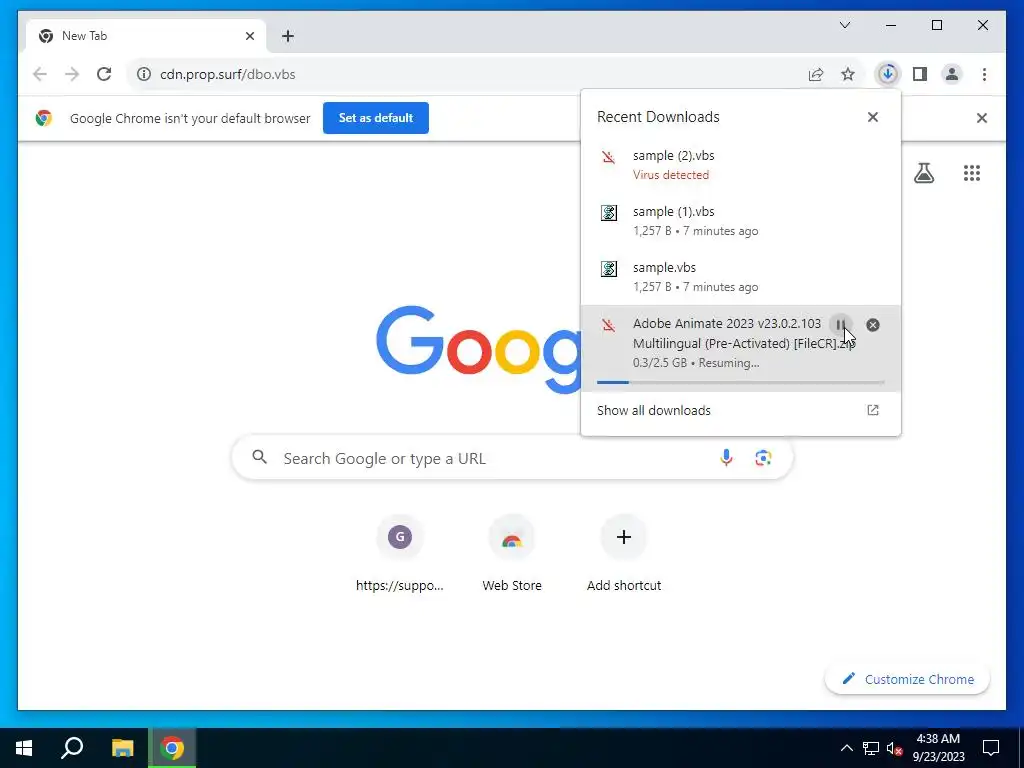Image resolution: width=1024 pixels, height=768 pixels.
Task: Cancel the Adobe Animate zip download
Action: [x=872, y=325]
